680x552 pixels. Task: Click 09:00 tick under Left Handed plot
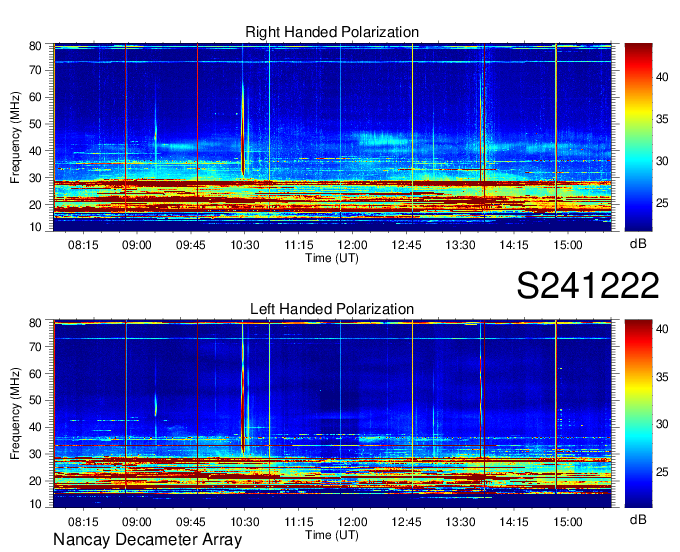pos(137,522)
